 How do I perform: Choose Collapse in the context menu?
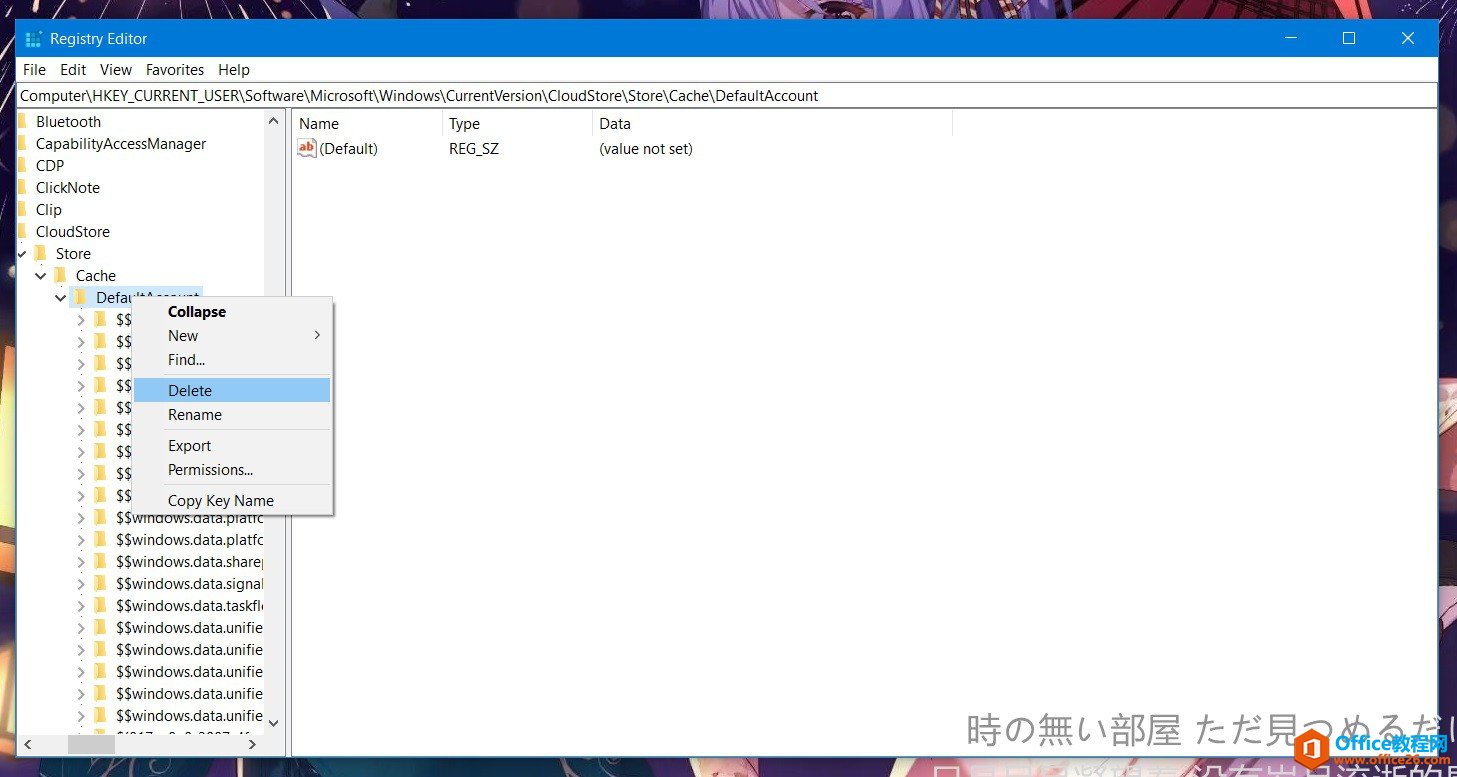(232, 311)
